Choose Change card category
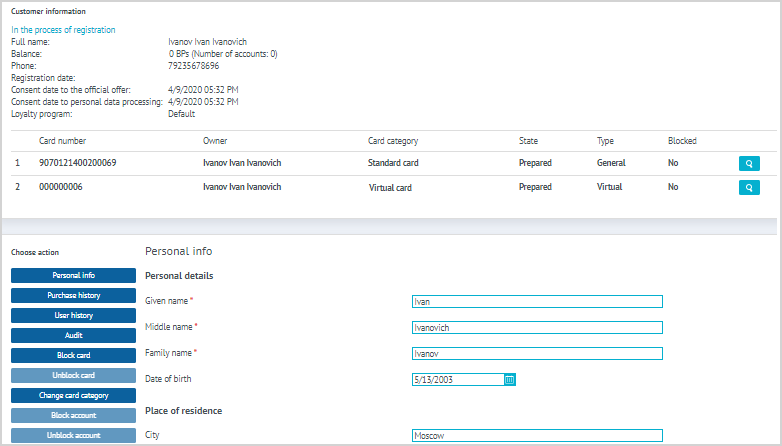The height and width of the screenshot is (446, 782). coord(73,395)
